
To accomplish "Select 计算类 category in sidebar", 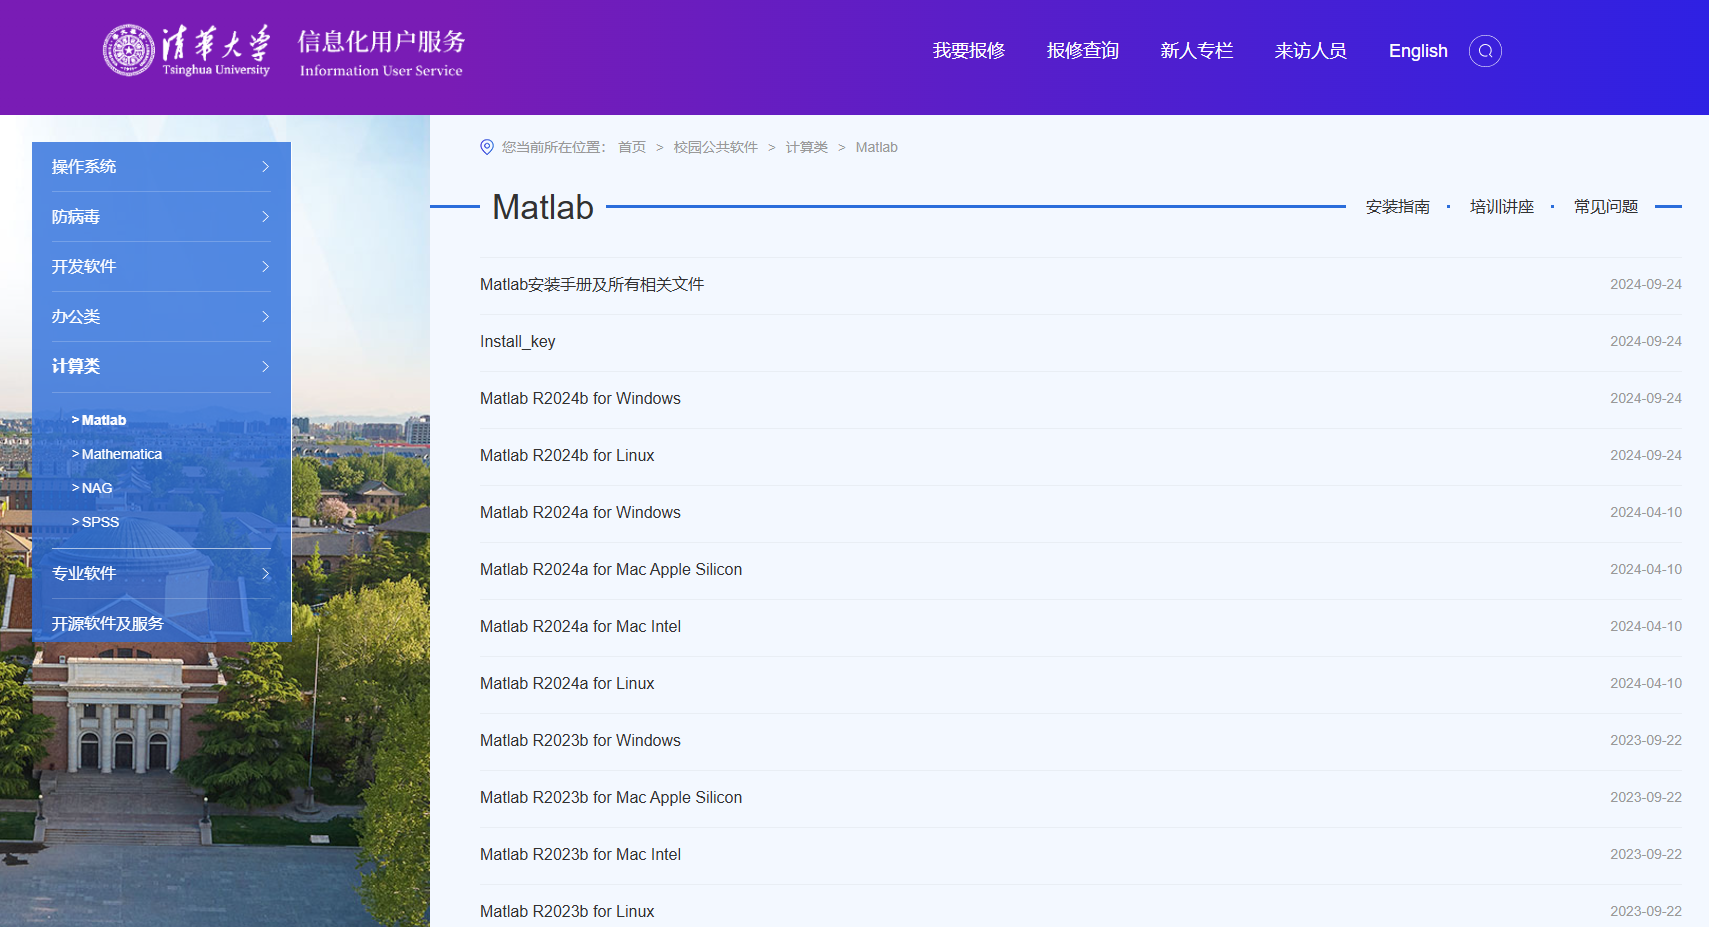I will (x=76, y=367).
